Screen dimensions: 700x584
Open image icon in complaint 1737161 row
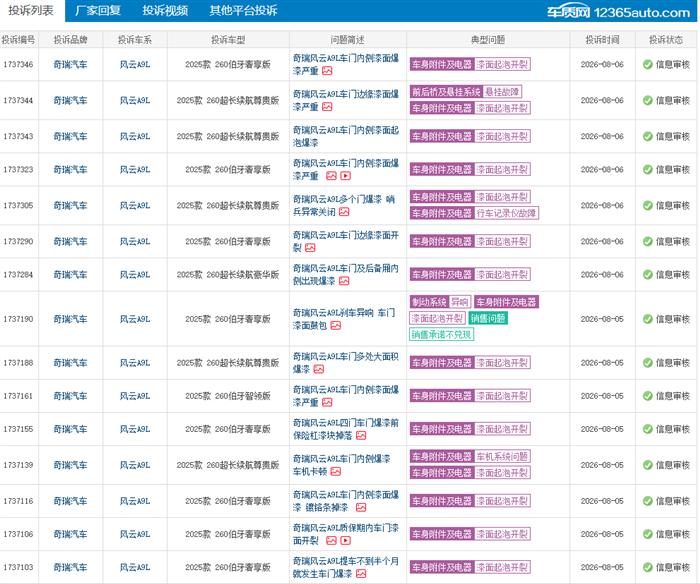[x=327, y=402]
